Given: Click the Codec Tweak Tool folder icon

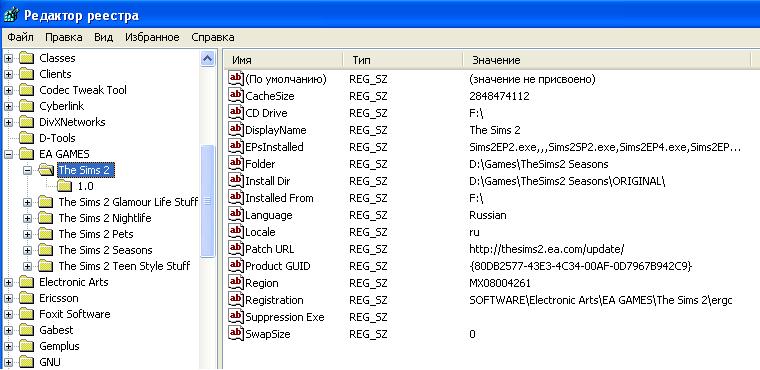Looking at the screenshot, I should point(26,90).
